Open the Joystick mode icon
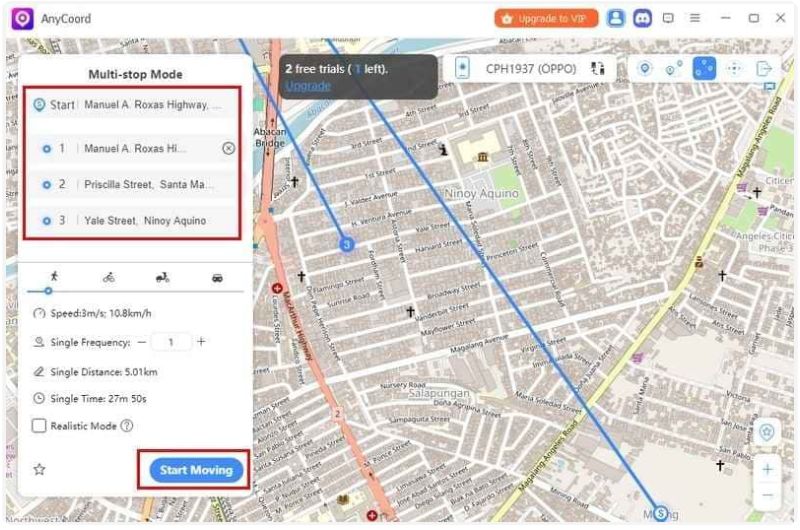 [x=734, y=68]
